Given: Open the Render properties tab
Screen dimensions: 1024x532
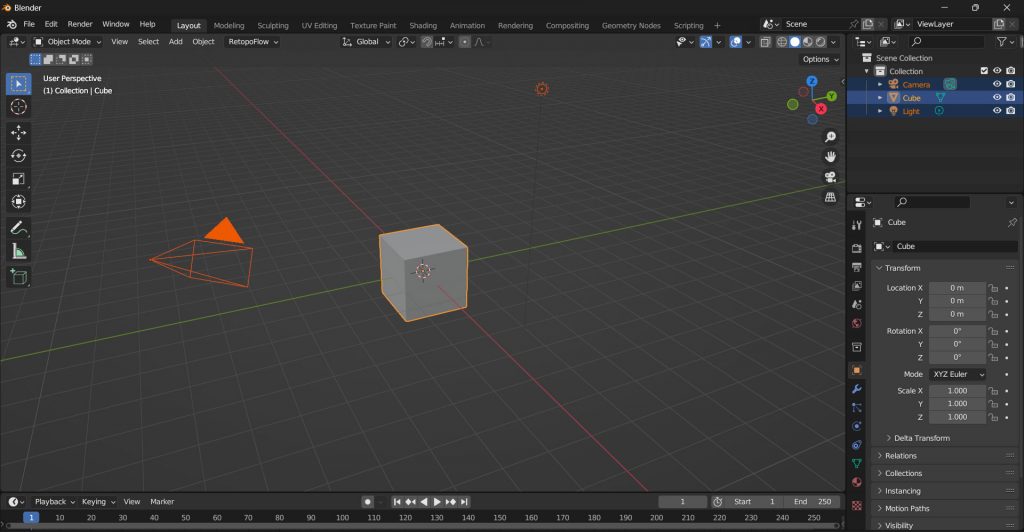Looking at the screenshot, I should 857,248.
